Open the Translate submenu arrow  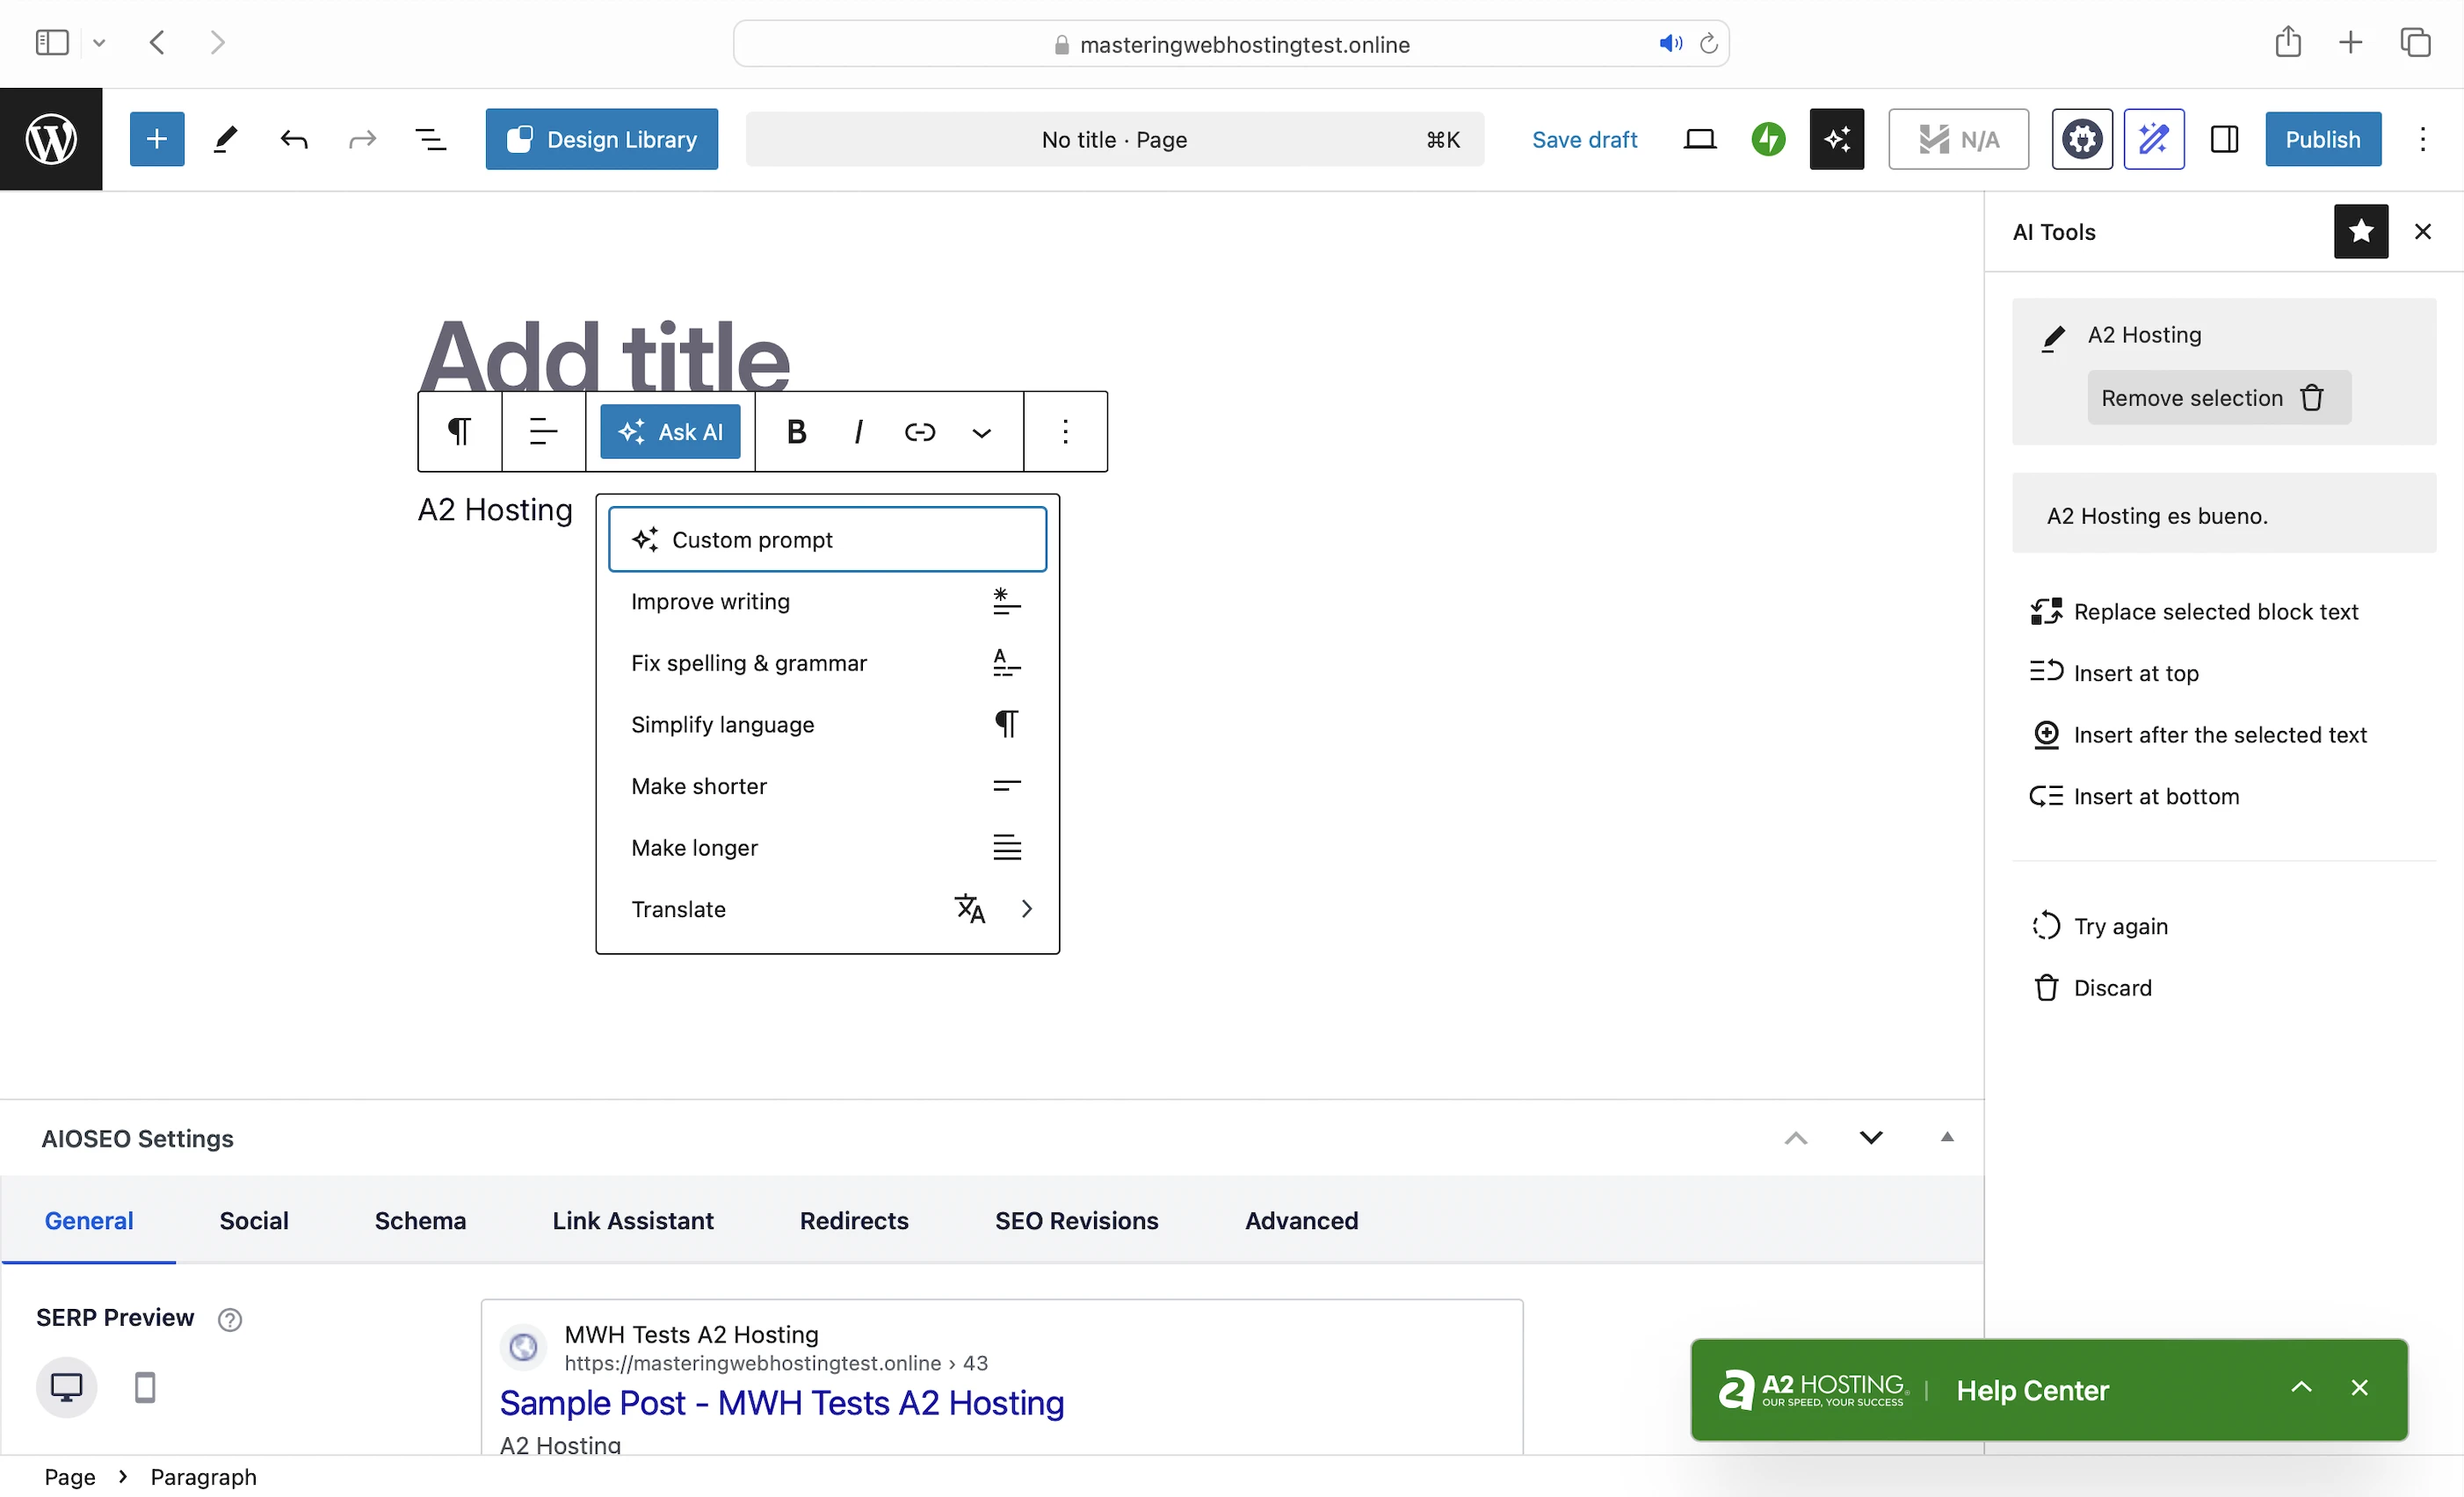1026,909
